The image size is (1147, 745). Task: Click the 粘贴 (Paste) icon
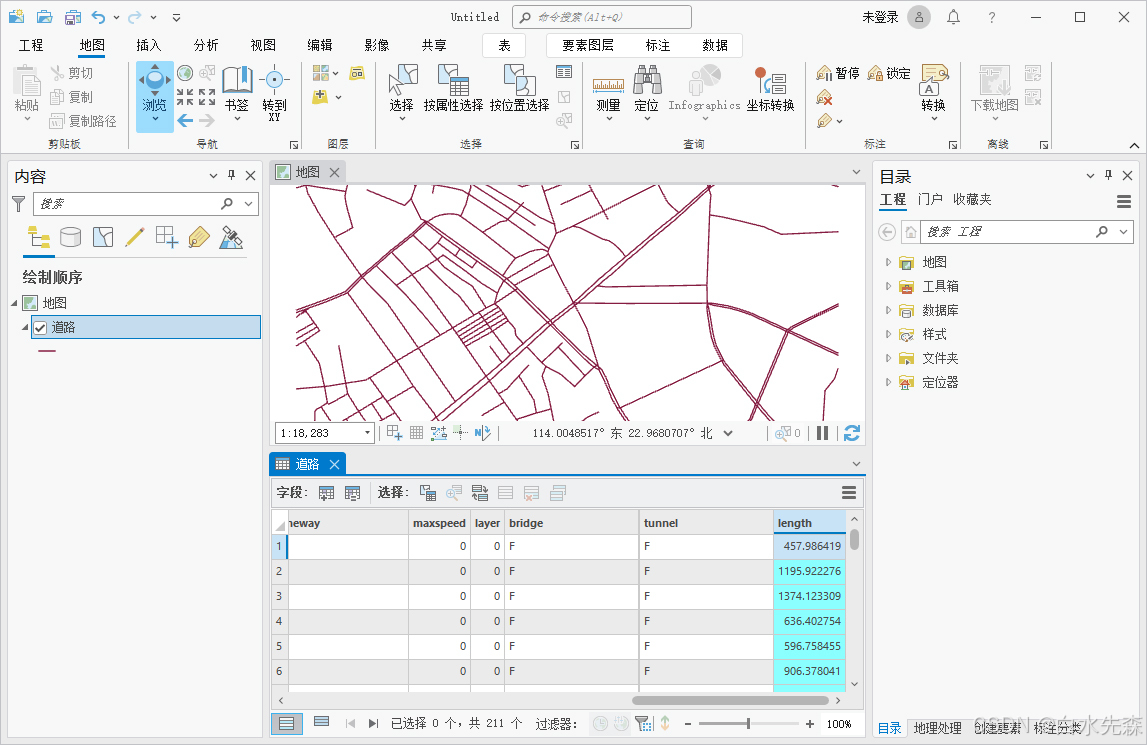[x=26, y=81]
